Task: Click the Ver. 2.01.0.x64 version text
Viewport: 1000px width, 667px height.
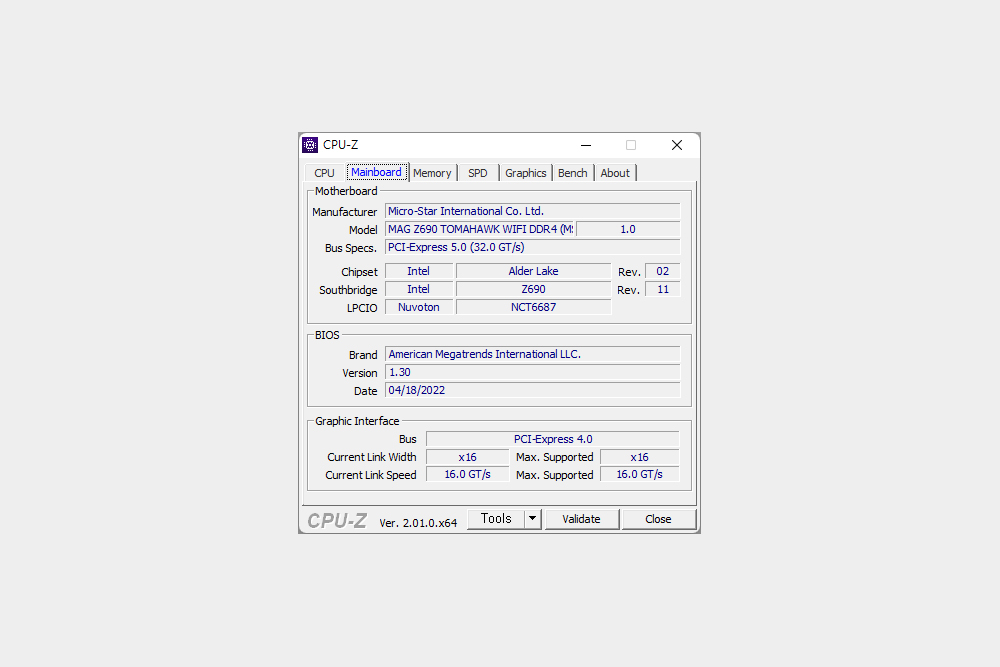Action: pyautogui.click(x=418, y=523)
